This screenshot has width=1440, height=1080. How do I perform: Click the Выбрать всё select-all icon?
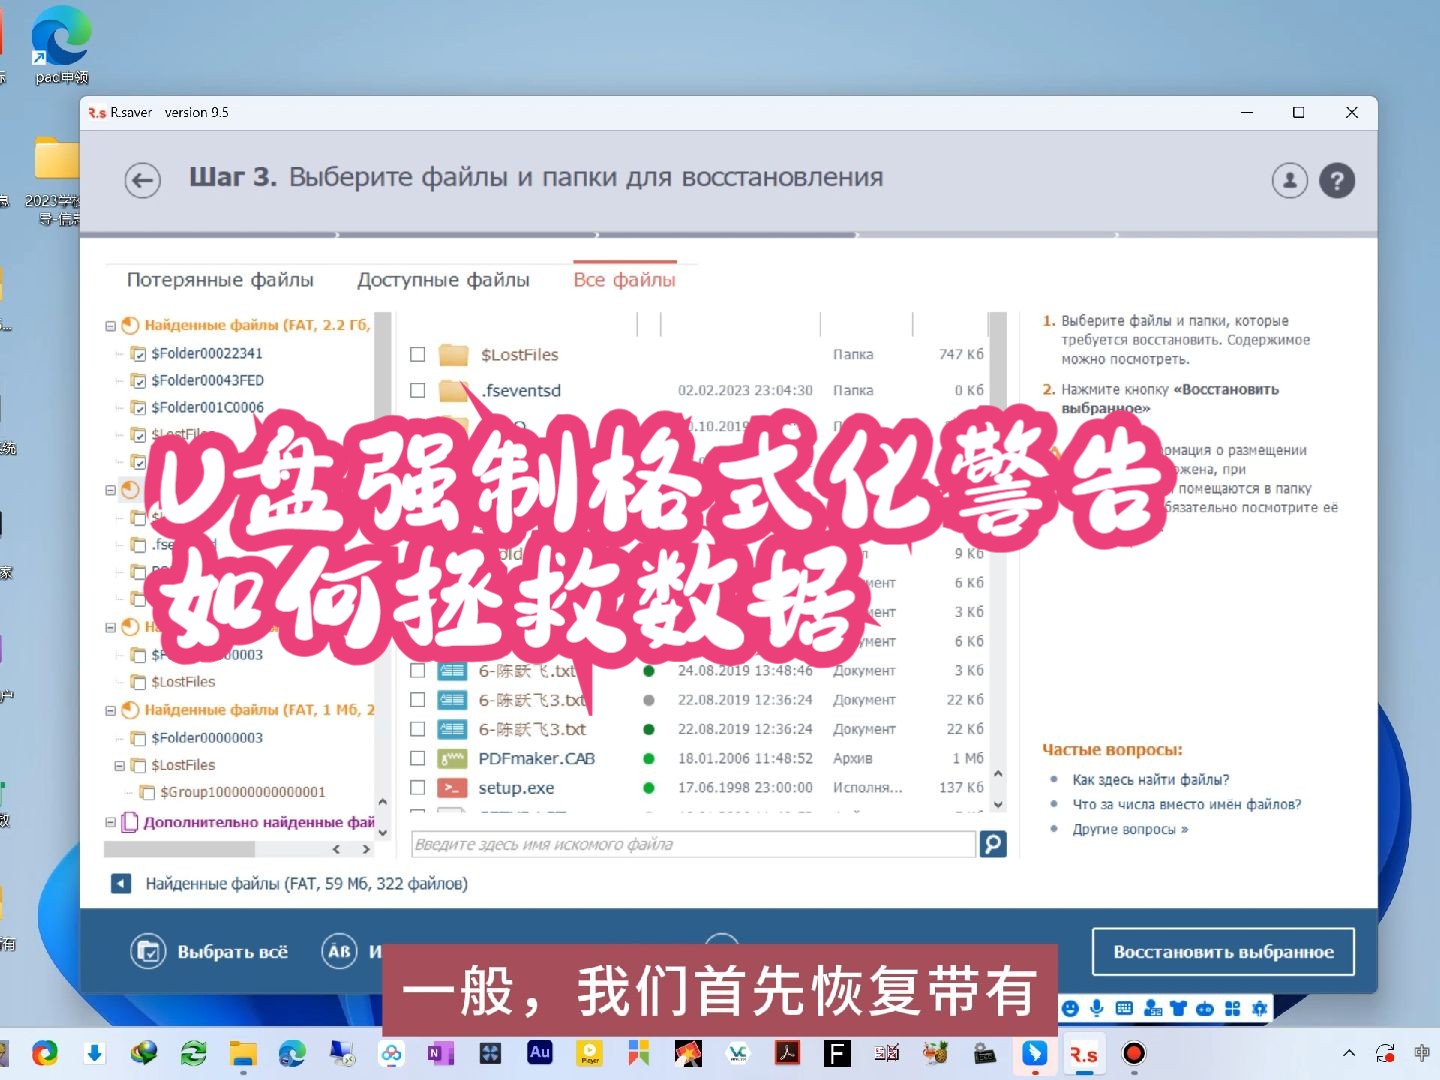(x=147, y=951)
